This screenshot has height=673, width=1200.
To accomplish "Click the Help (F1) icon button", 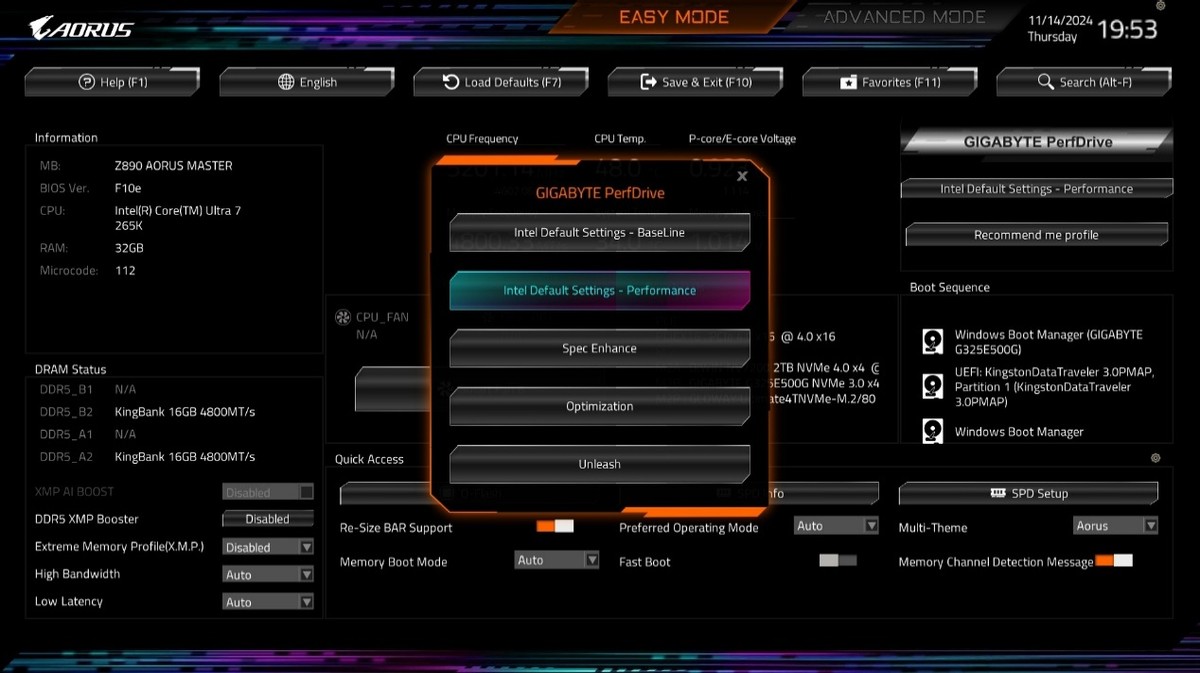I will tap(87, 82).
